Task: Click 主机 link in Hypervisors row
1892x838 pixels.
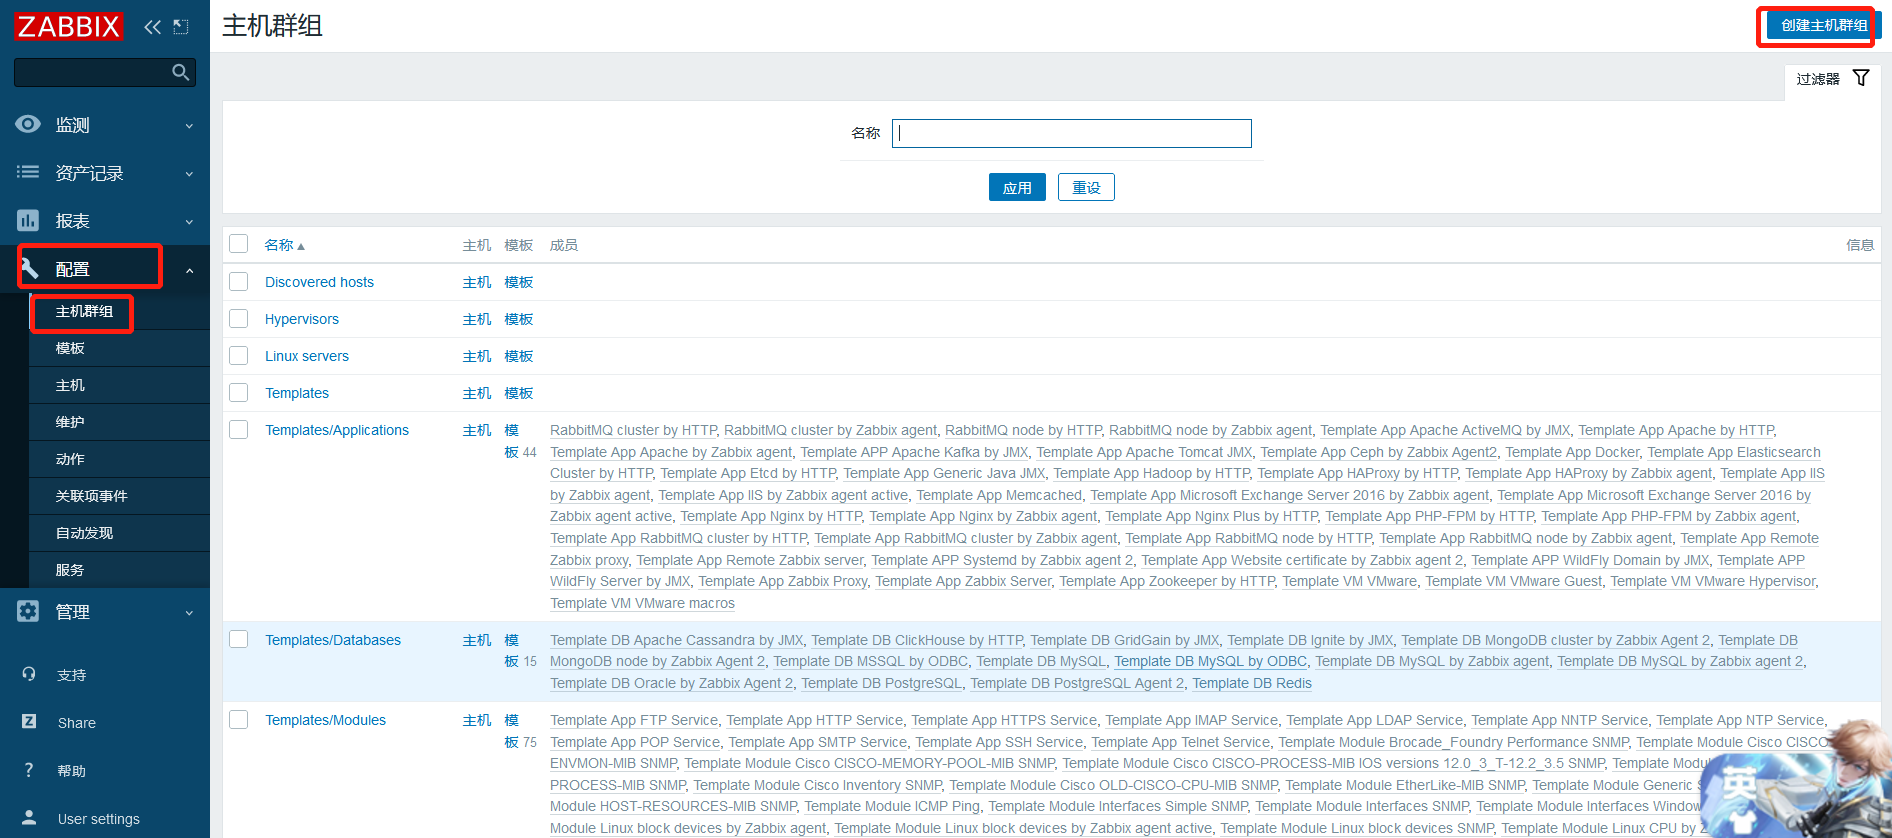Action: click(477, 319)
